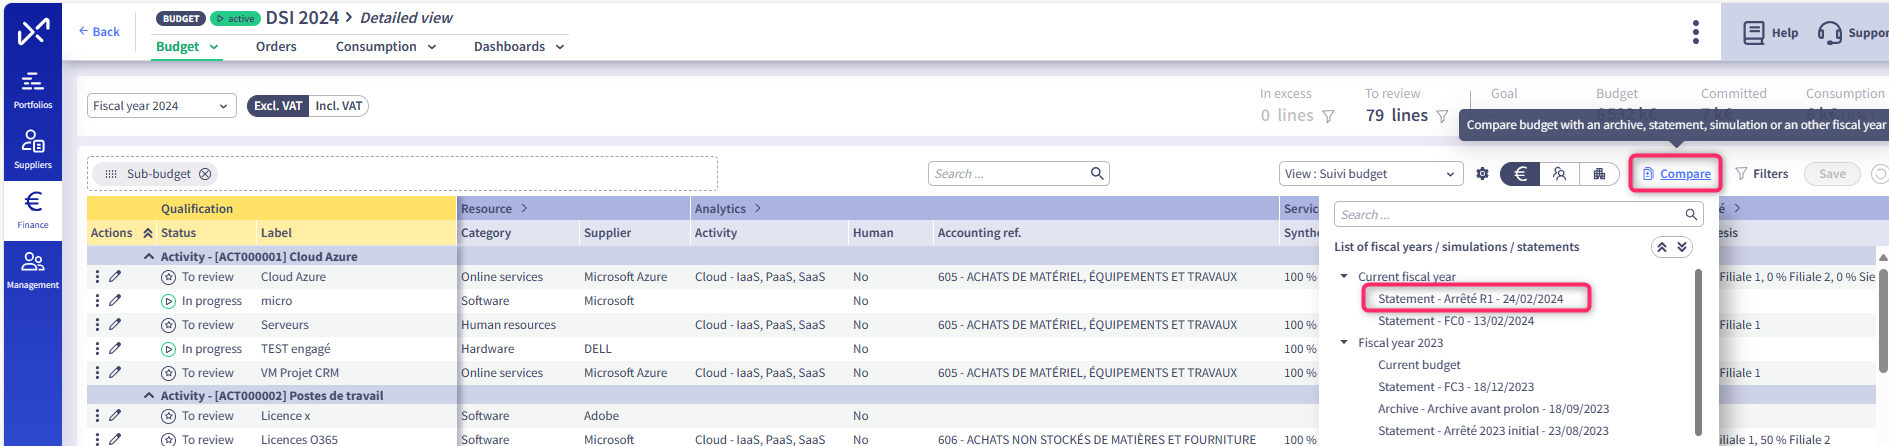Viewport: 1889px width, 446px height.
Task: Click the Compare link
Action: [1676, 174]
